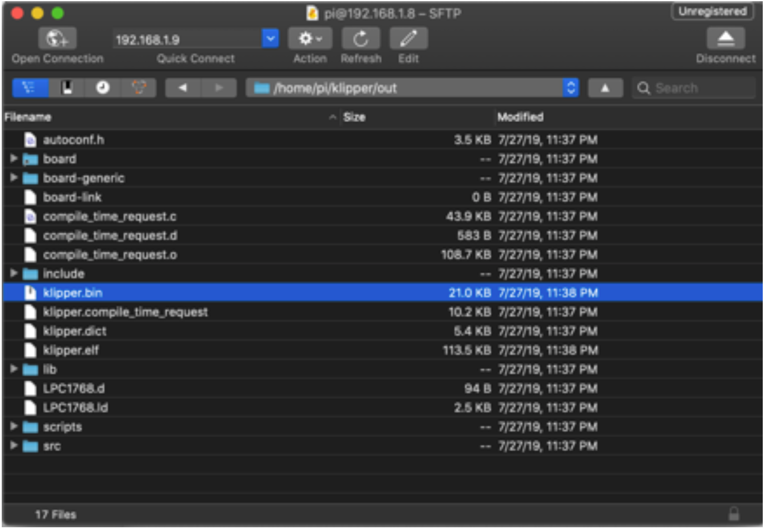This screenshot has width=764, height=528.
Task: Open the Action gear menu
Action: (309, 39)
